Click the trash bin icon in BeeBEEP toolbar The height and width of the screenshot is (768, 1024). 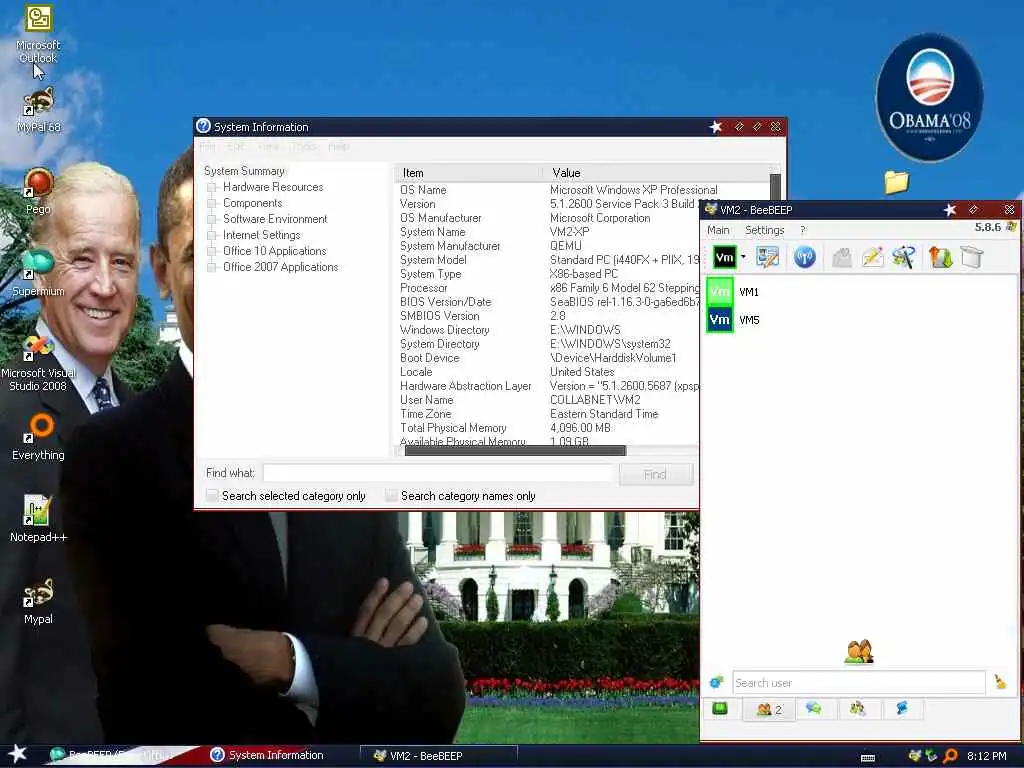(972, 257)
